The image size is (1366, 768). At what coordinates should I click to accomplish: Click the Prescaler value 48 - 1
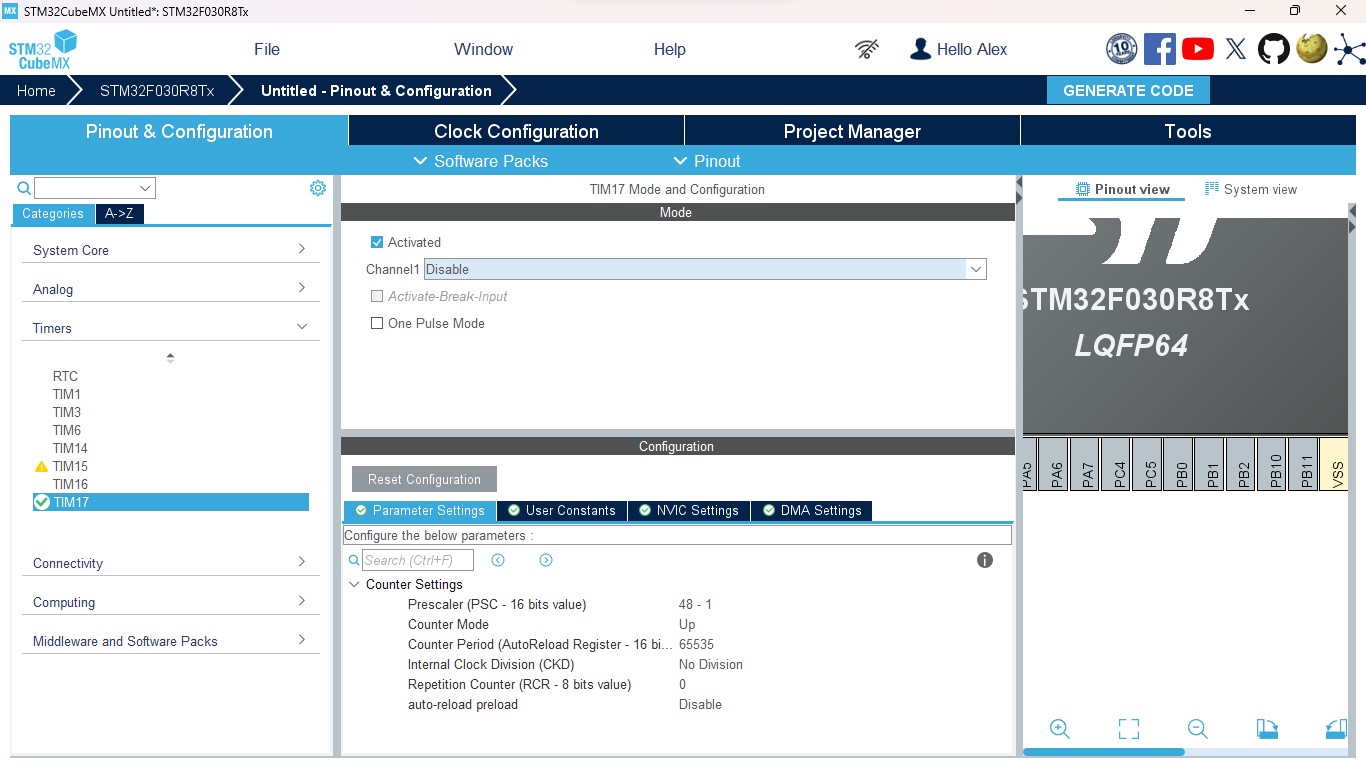[x=695, y=604]
